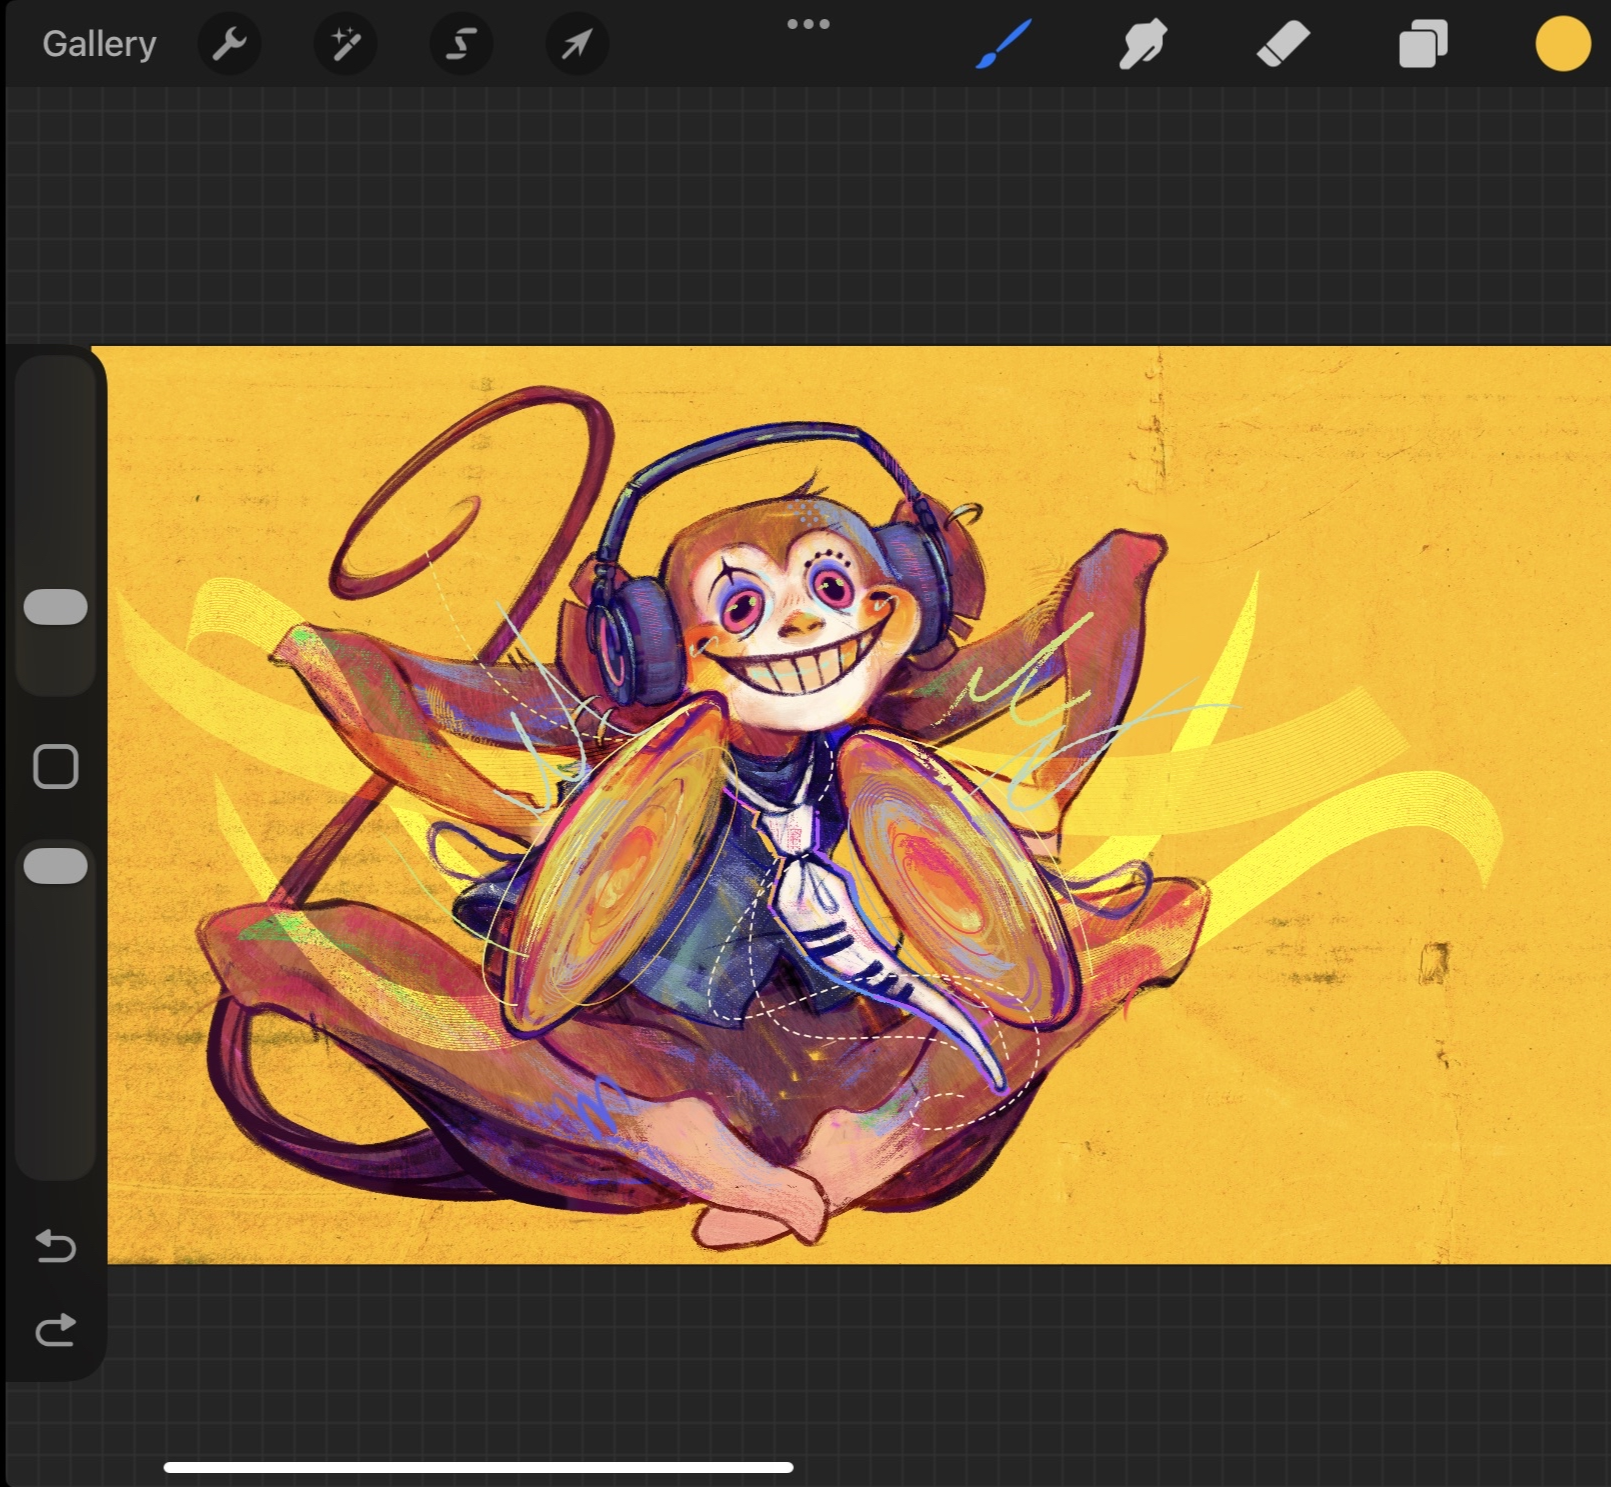Adjust the brush opacity slider handle
This screenshot has width=1611, height=1487.
pos(56,866)
